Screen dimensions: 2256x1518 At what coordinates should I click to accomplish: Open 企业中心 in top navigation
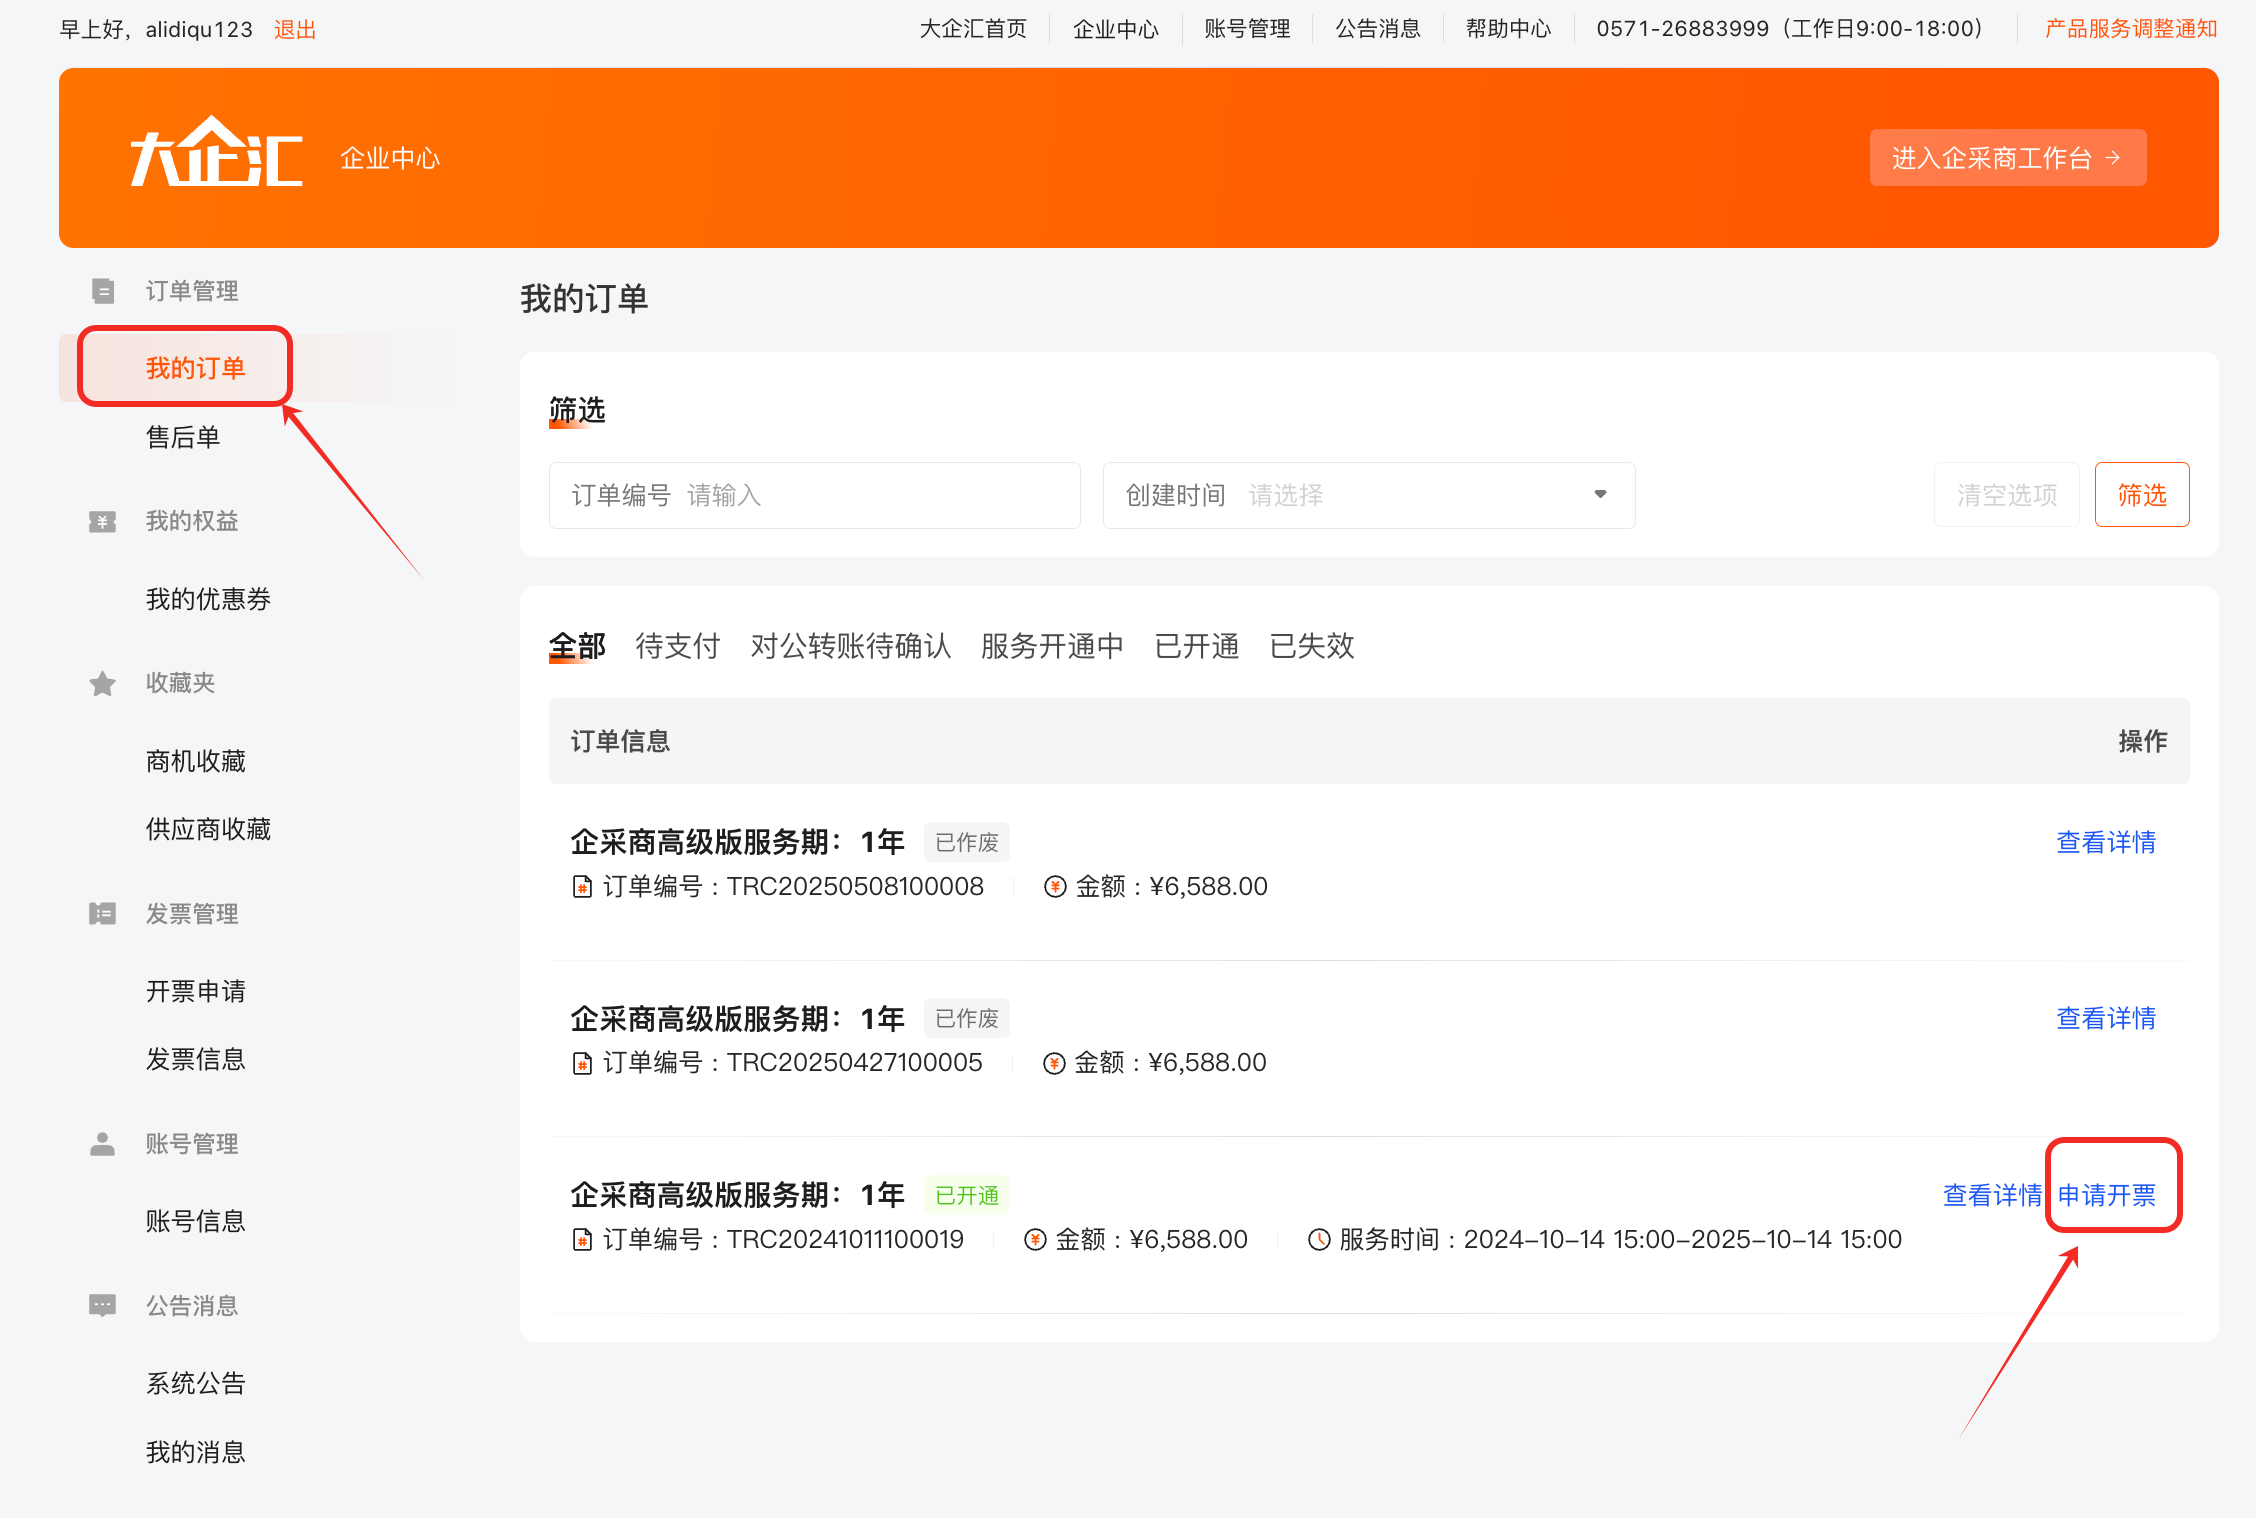[x=1116, y=29]
